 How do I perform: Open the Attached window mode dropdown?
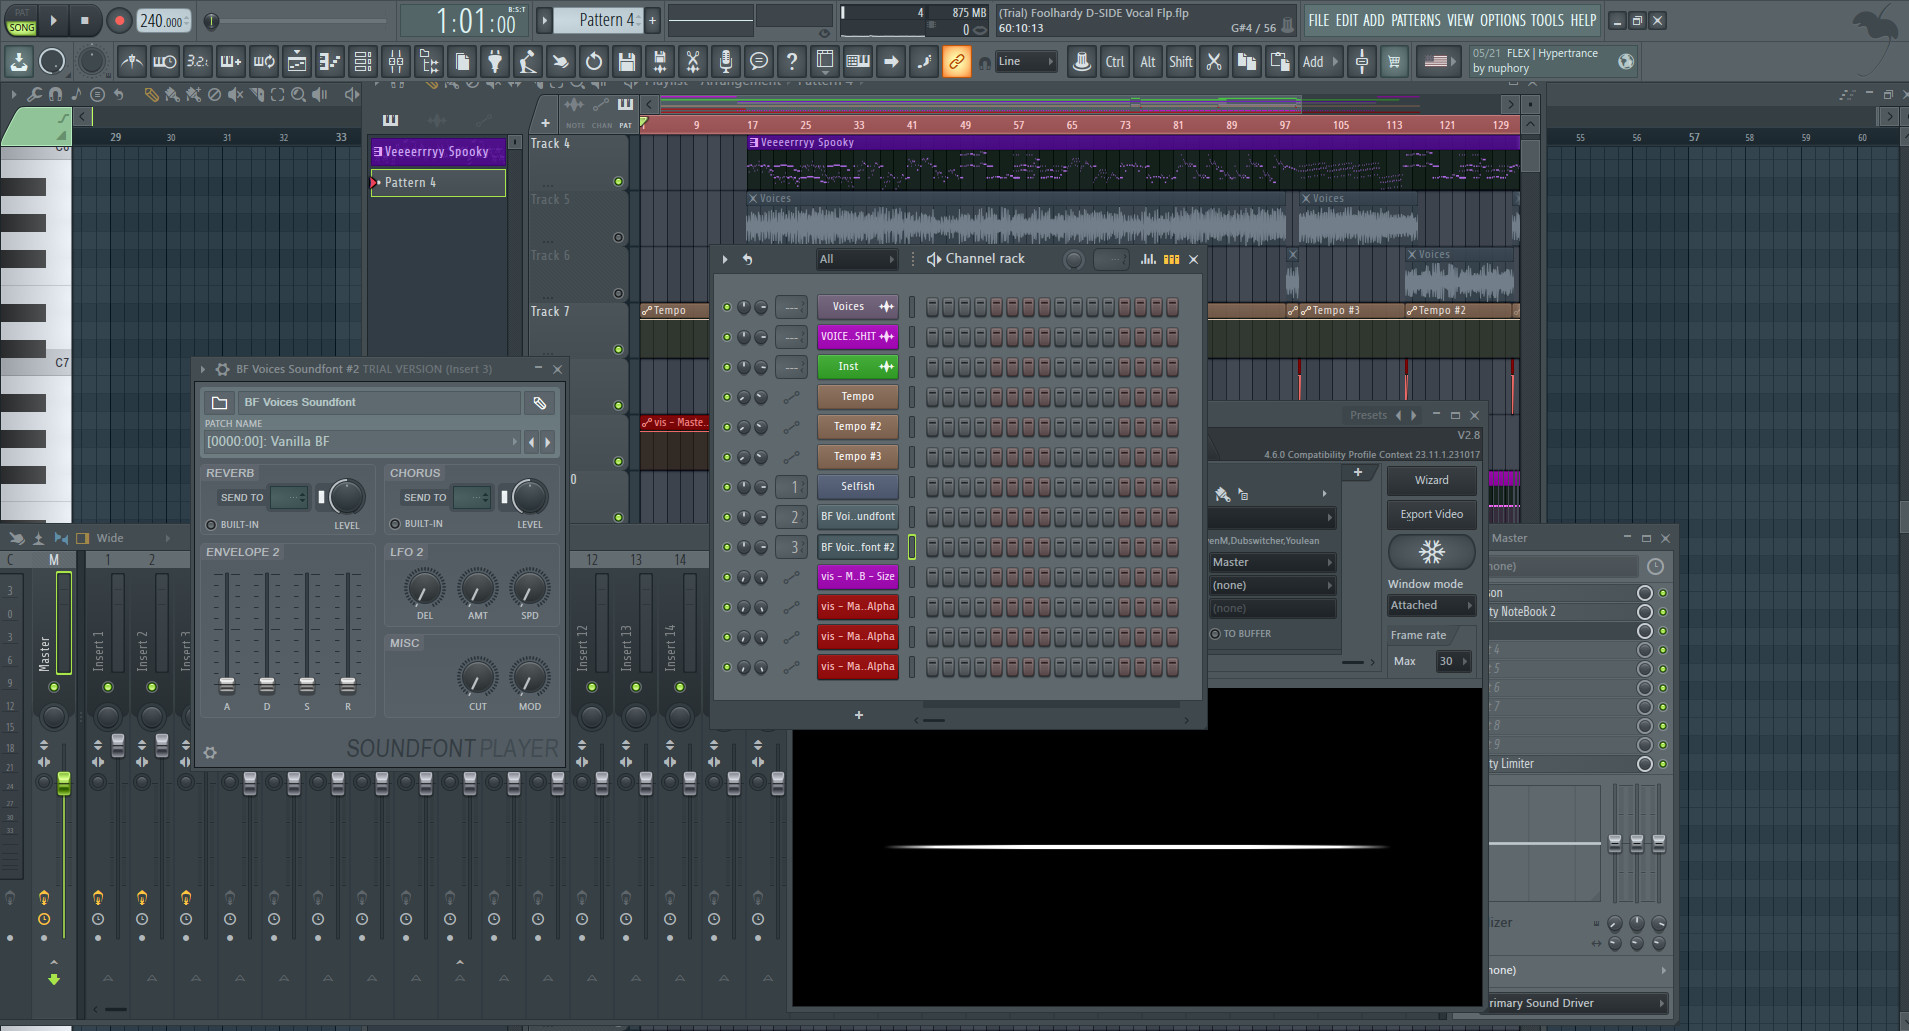click(1430, 605)
